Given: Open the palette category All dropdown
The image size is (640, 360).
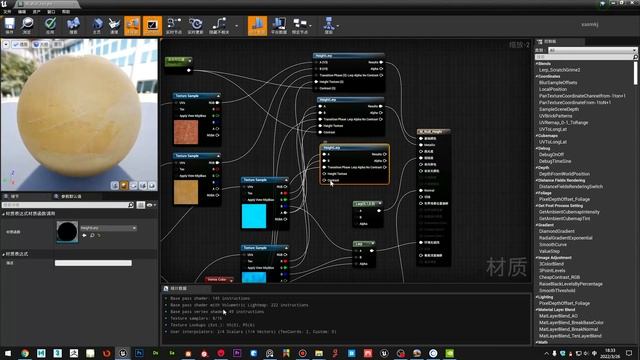Looking at the screenshot, I should pos(592,50).
